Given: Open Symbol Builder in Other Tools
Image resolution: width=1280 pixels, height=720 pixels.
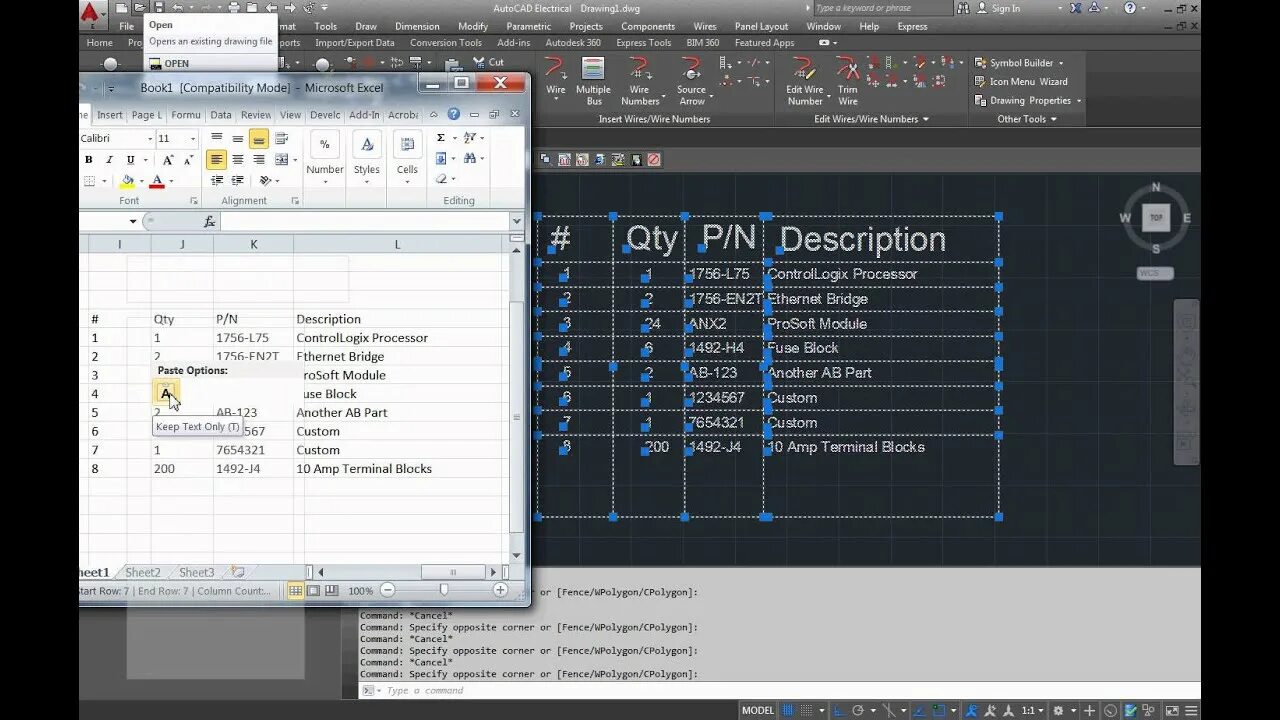Looking at the screenshot, I should coord(1019,63).
